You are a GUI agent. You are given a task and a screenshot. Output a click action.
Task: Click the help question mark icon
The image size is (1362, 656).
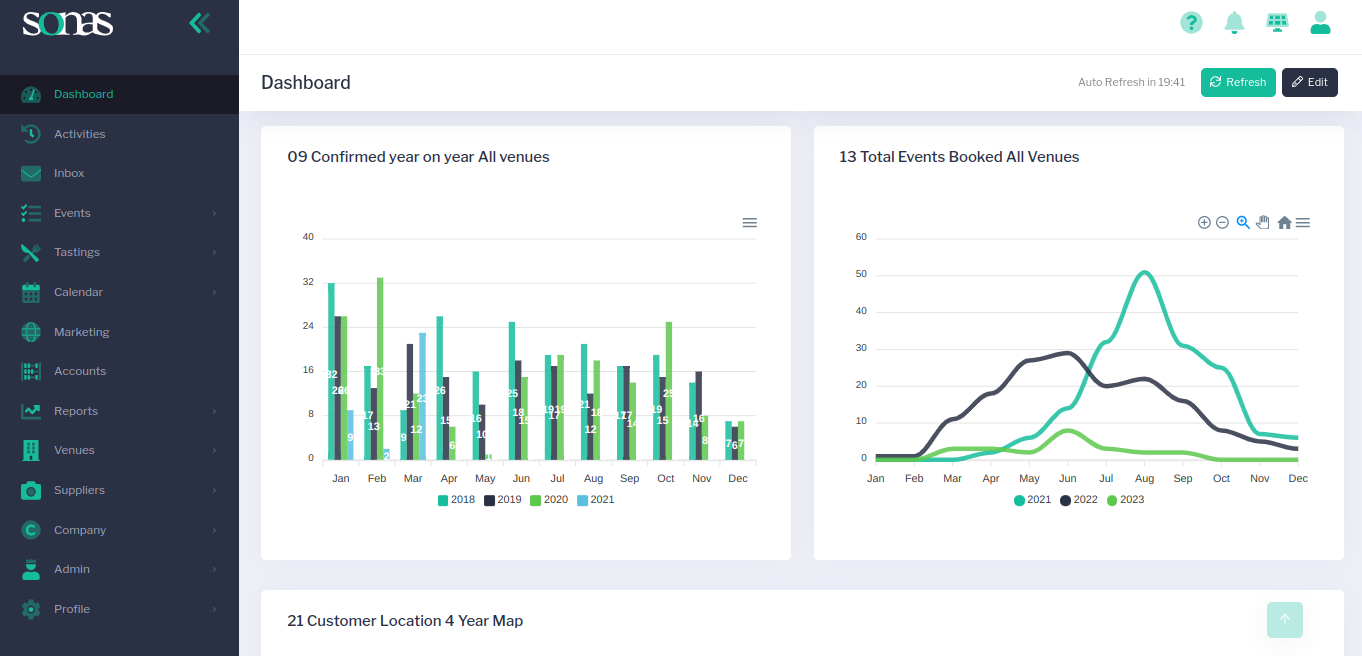coord(1191,22)
